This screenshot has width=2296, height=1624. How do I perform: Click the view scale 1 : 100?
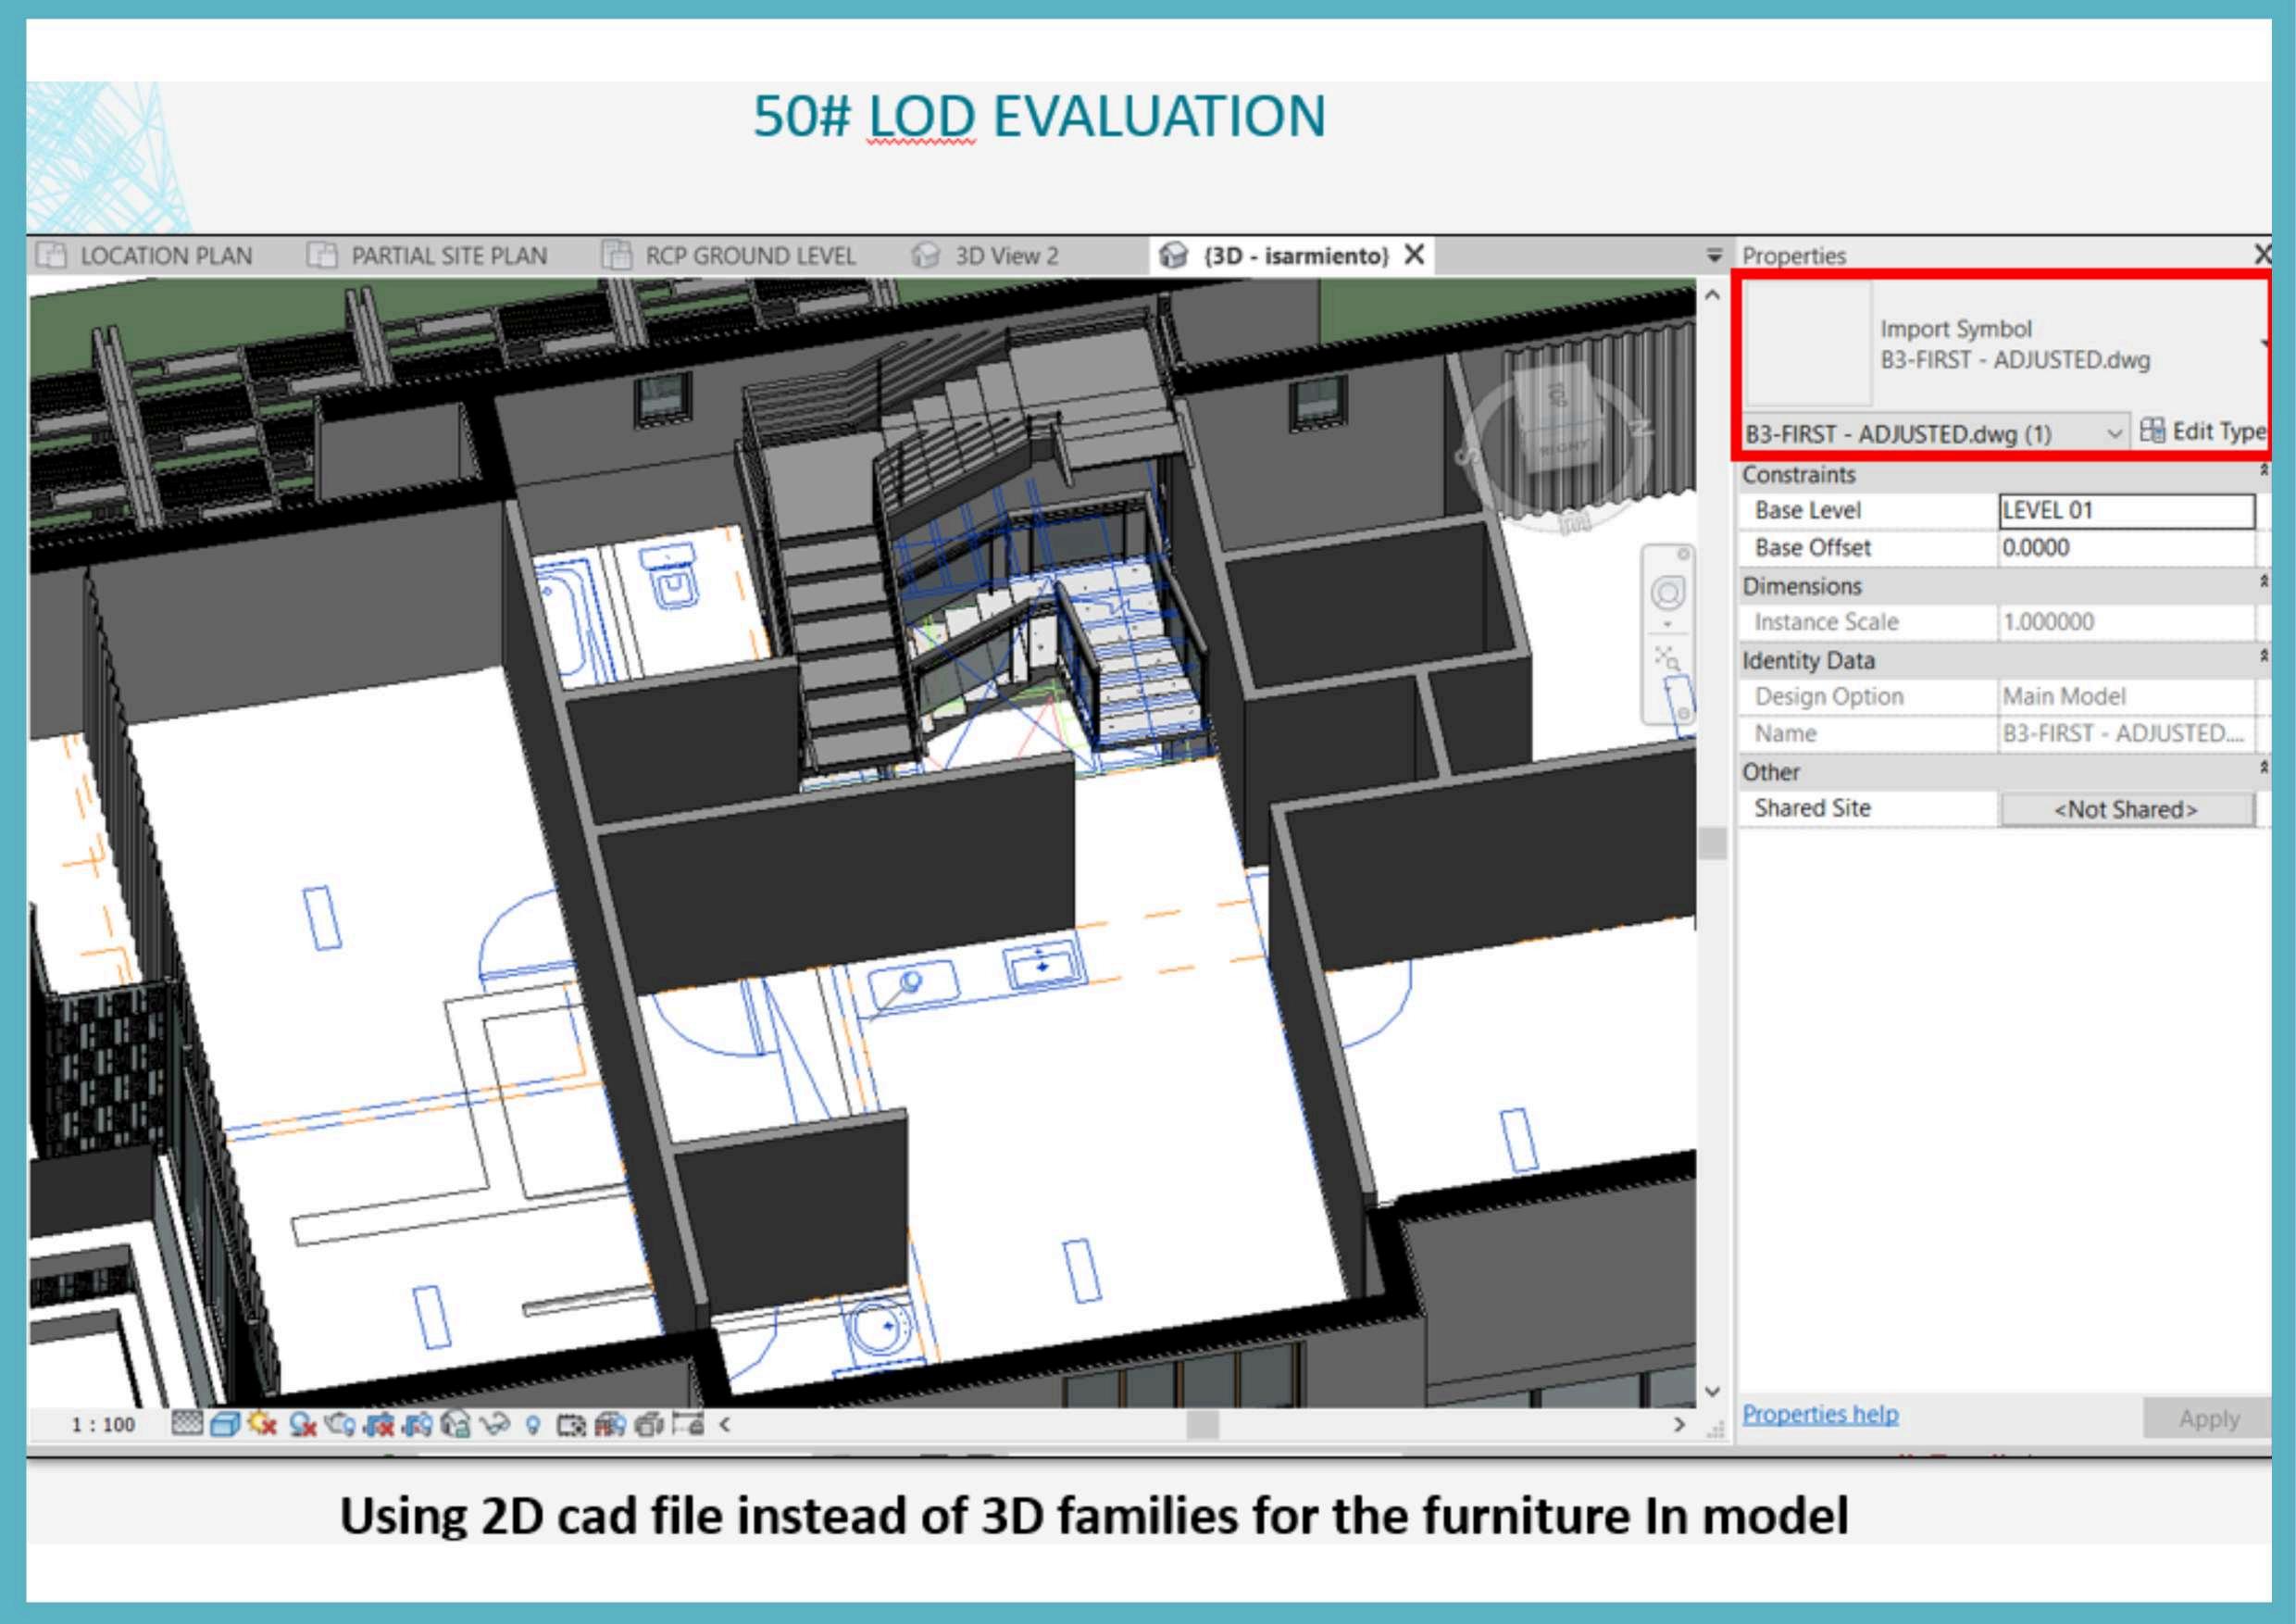click(x=103, y=1424)
